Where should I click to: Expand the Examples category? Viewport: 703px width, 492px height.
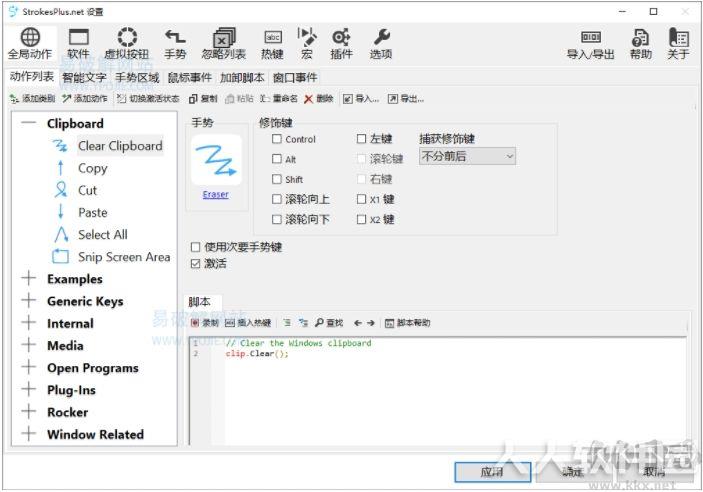28,279
